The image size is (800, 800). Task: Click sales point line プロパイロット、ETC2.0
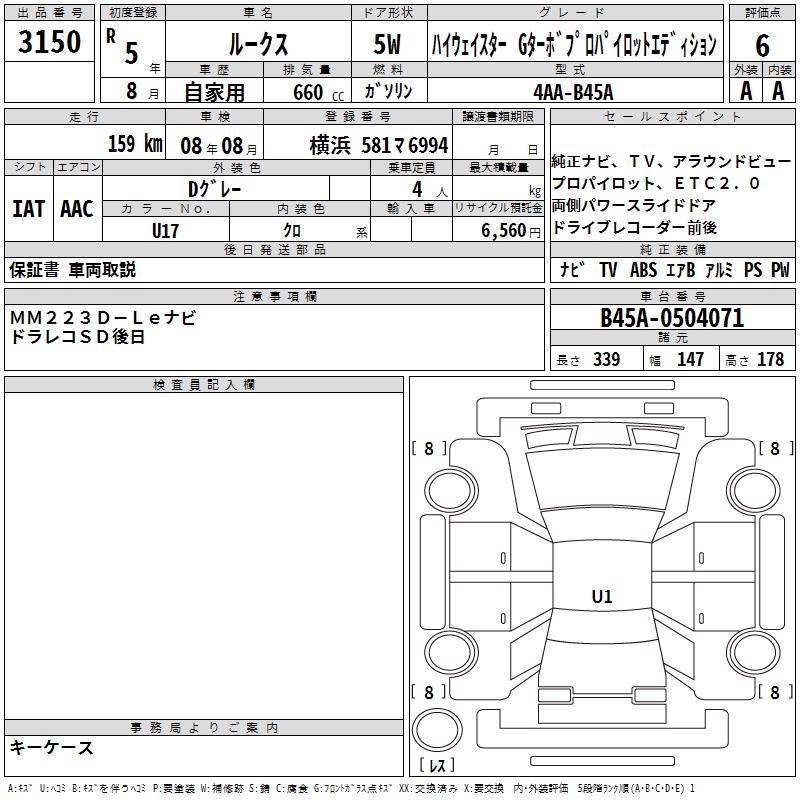[656, 183]
